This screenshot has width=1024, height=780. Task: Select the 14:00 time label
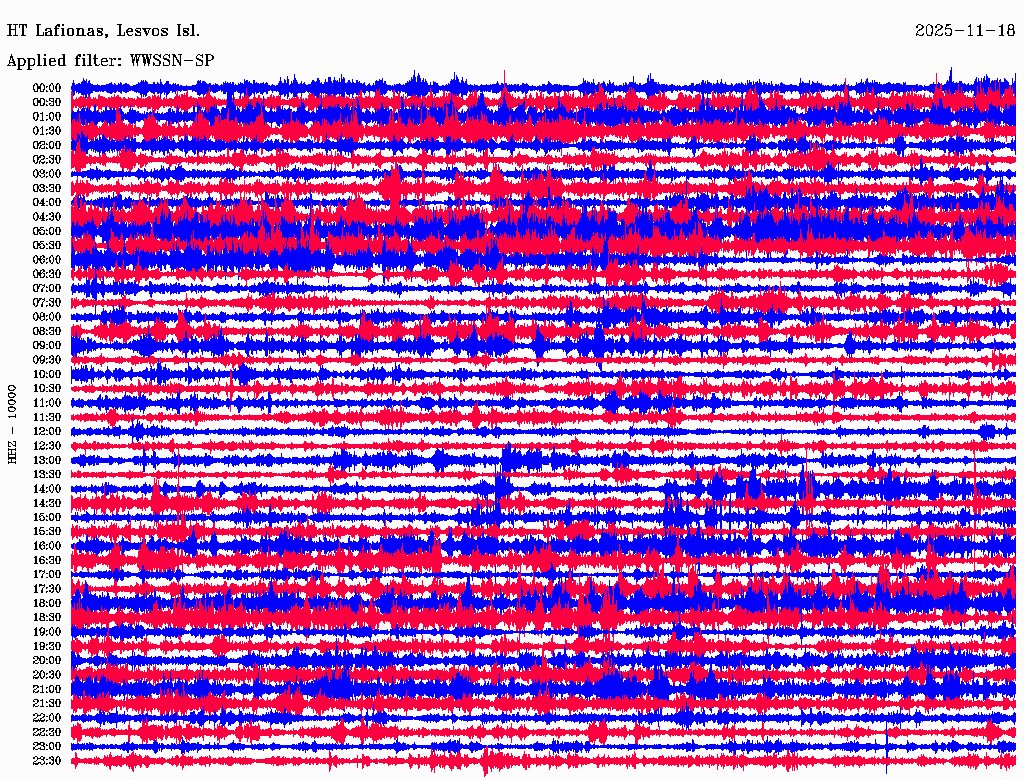[x=46, y=489]
